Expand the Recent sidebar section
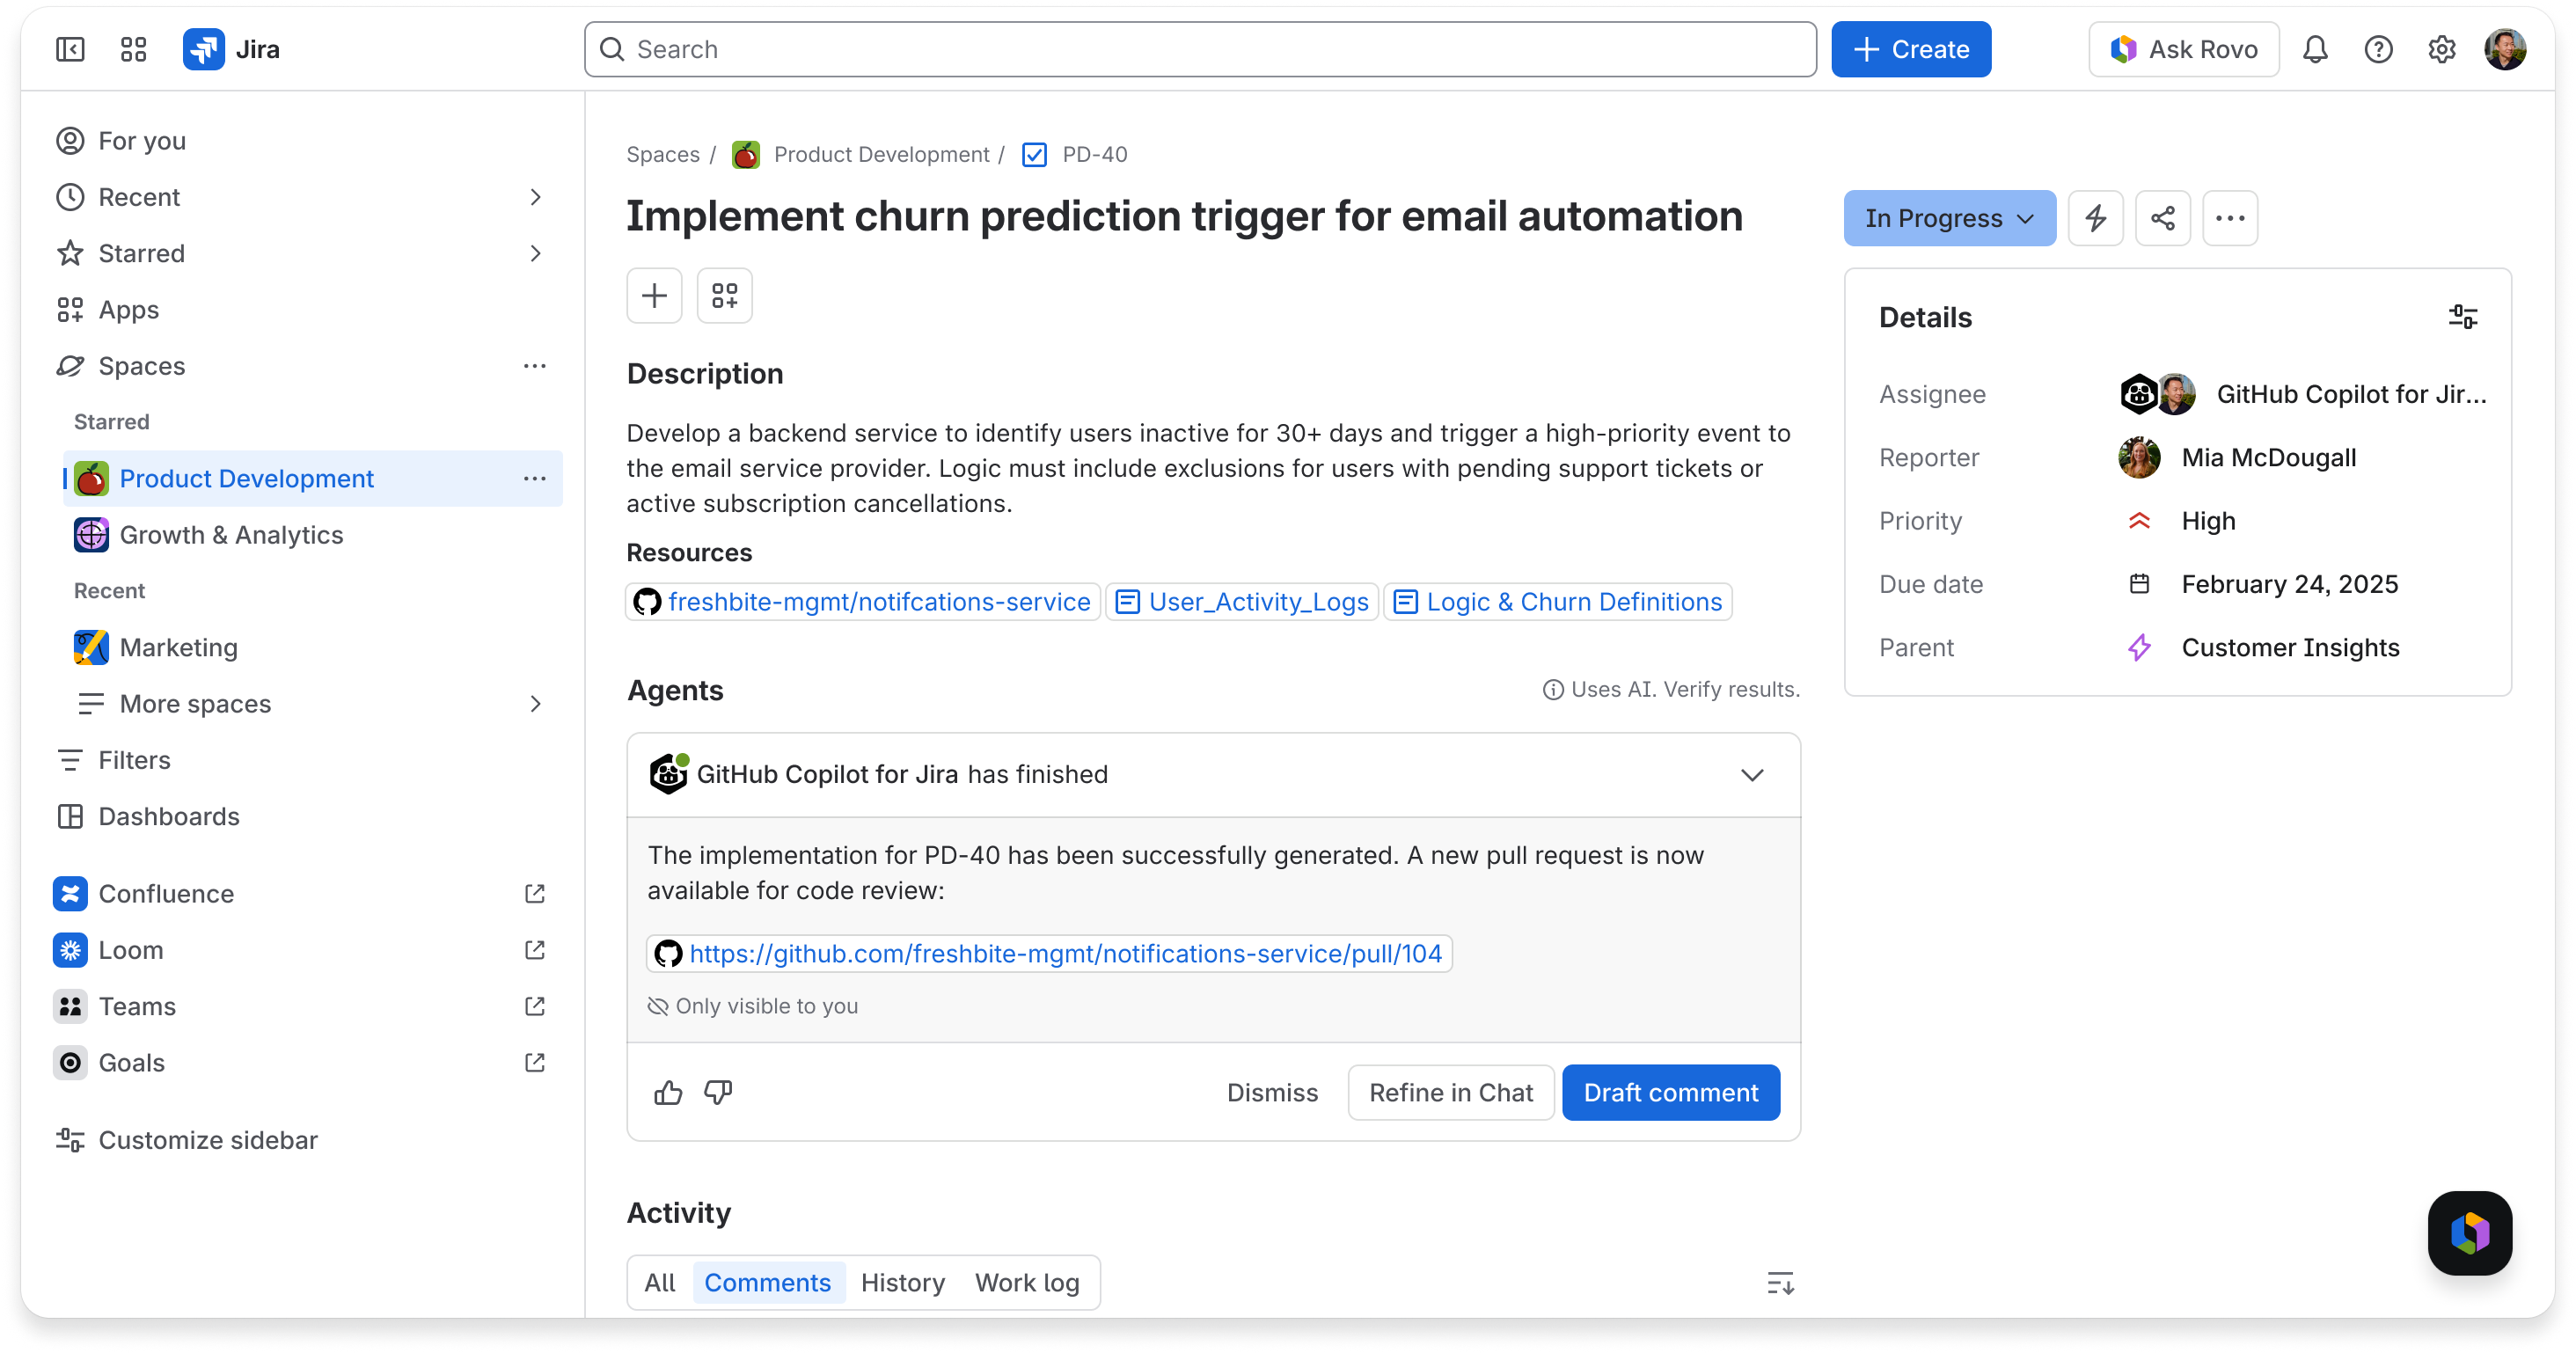The width and height of the screenshot is (2576, 1353). click(535, 197)
